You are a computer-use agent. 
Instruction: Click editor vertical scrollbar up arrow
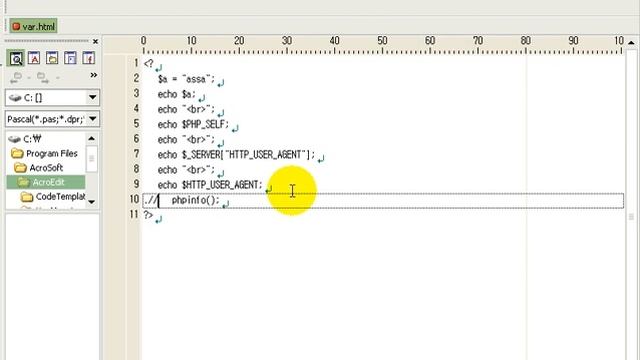point(631,42)
